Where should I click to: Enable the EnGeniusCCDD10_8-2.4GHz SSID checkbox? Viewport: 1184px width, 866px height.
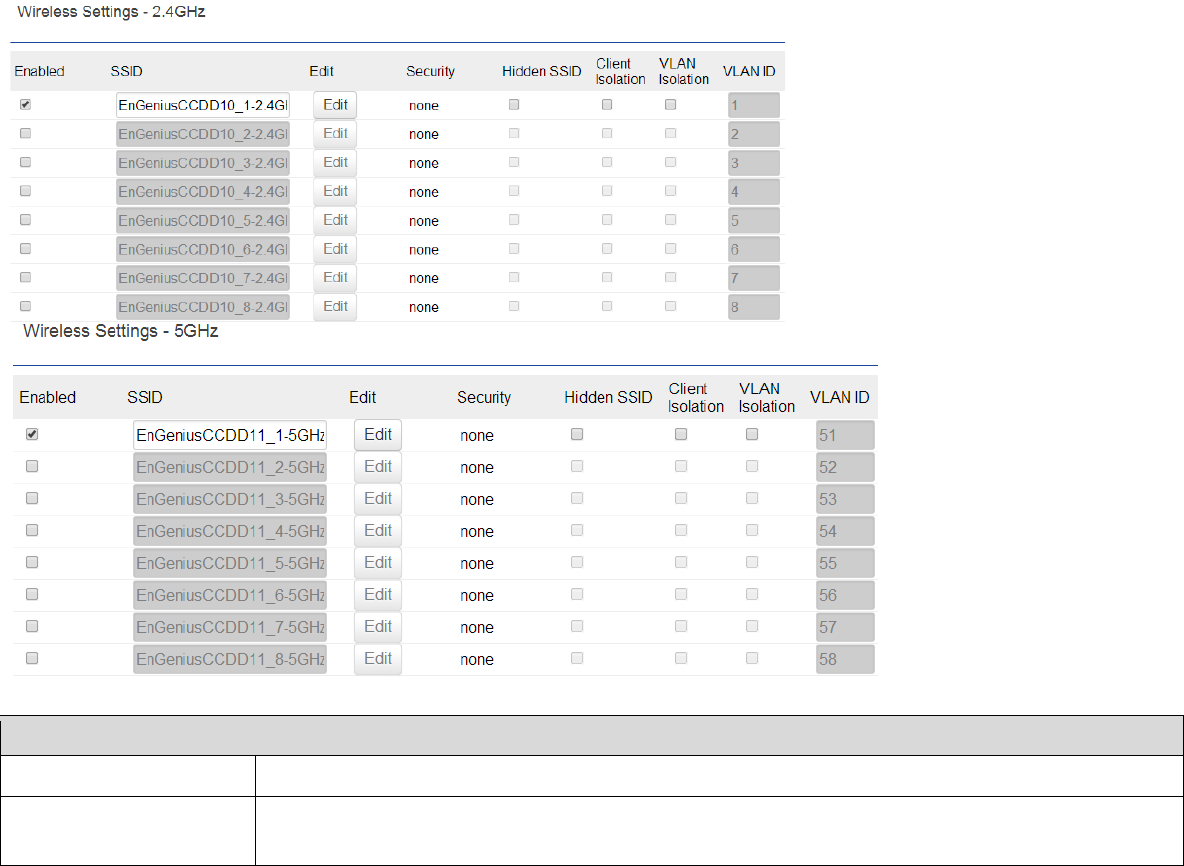[x=26, y=307]
